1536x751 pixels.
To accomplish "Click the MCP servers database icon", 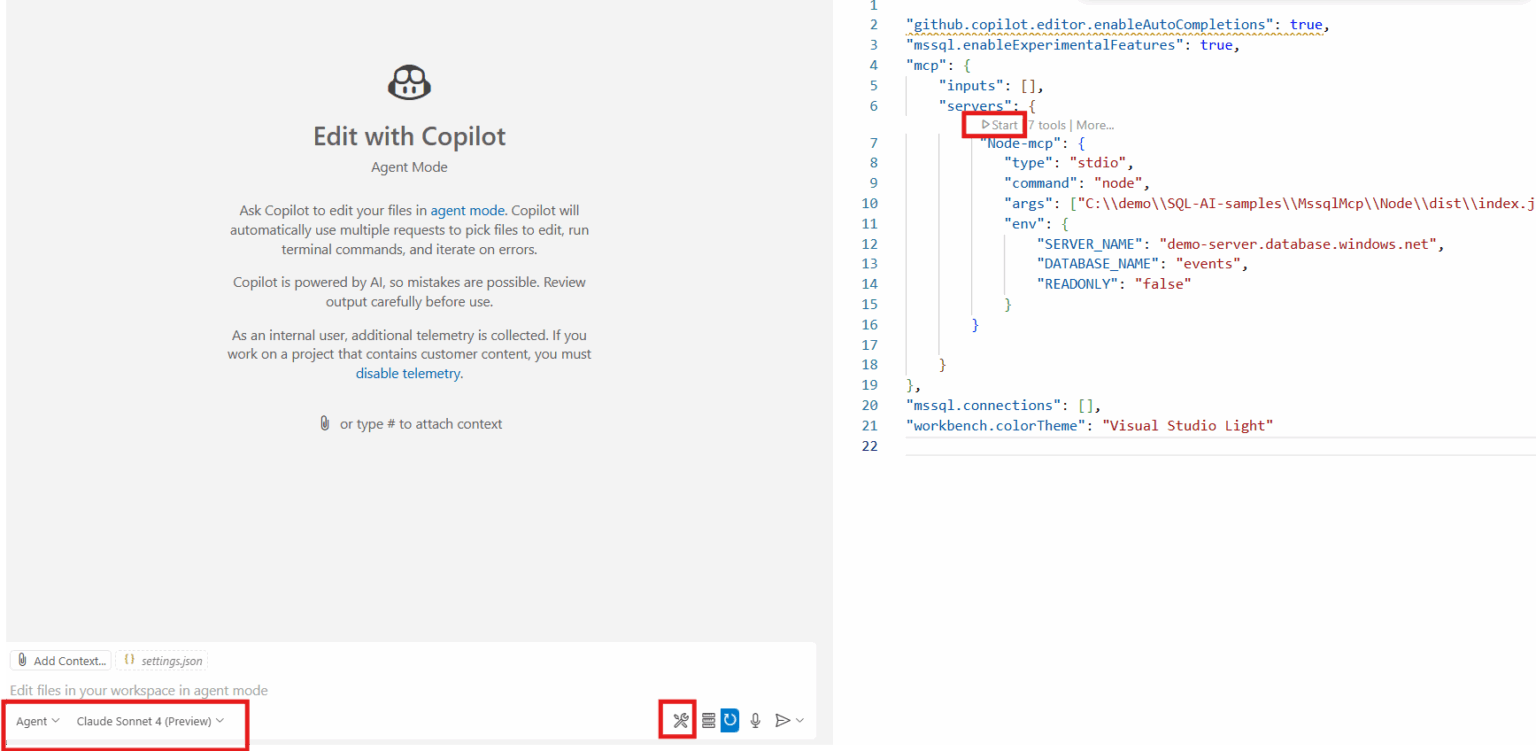I will tap(707, 720).
